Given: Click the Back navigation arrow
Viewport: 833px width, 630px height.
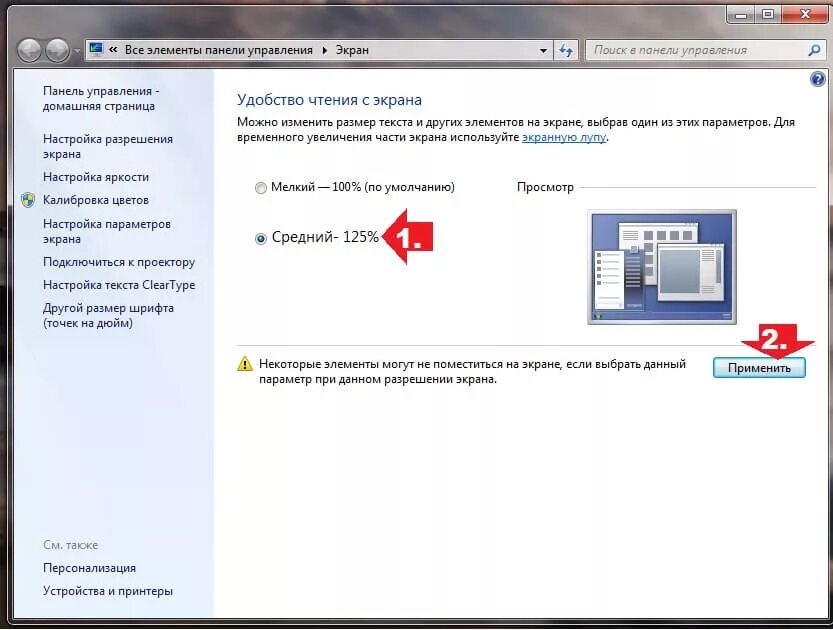Looking at the screenshot, I should [x=29, y=50].
